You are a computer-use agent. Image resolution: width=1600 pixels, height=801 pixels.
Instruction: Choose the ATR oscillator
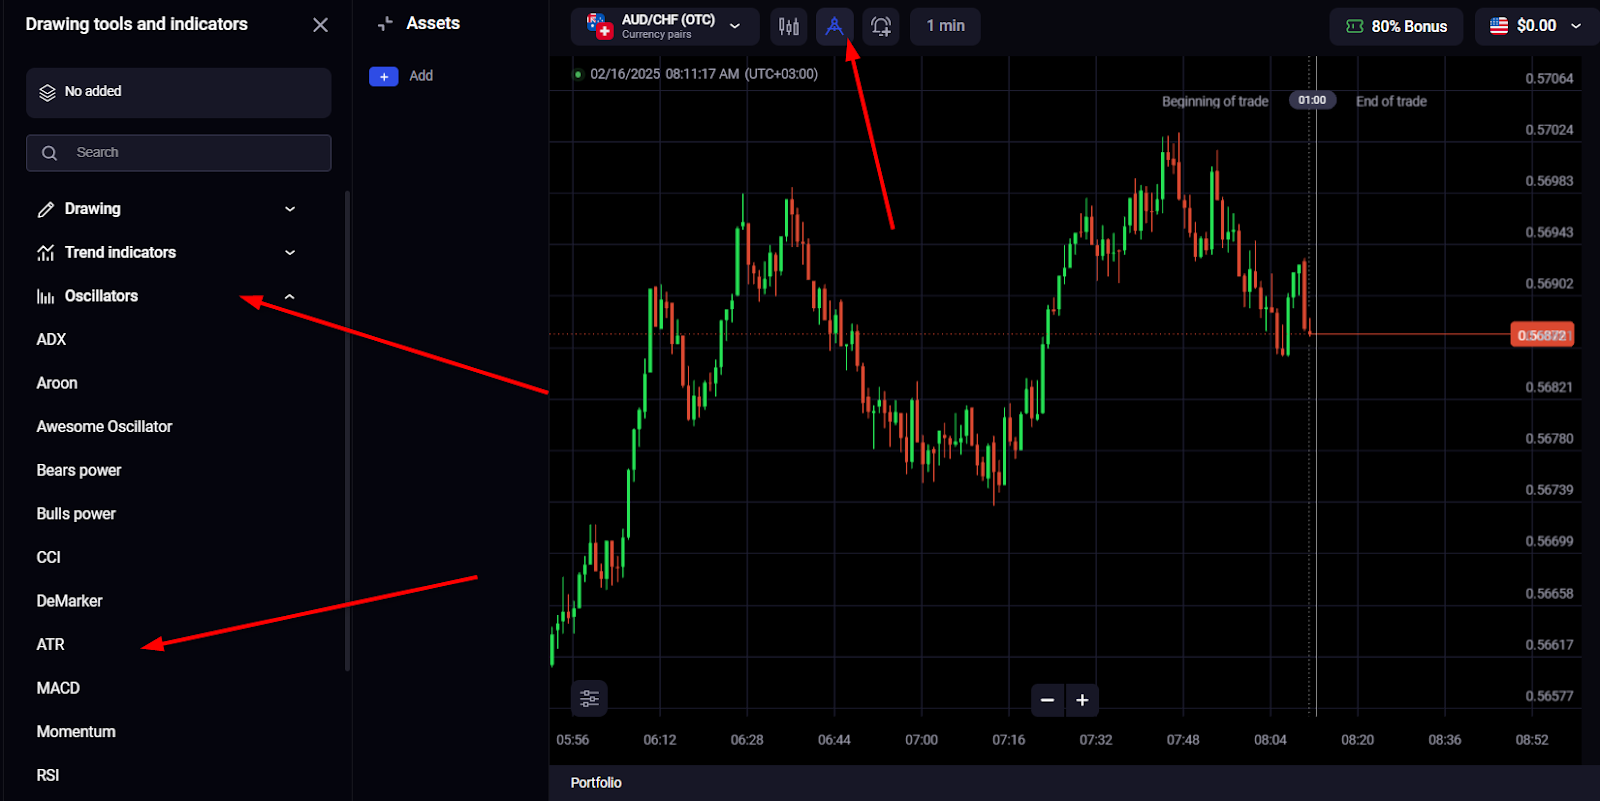tap(50, 645)
